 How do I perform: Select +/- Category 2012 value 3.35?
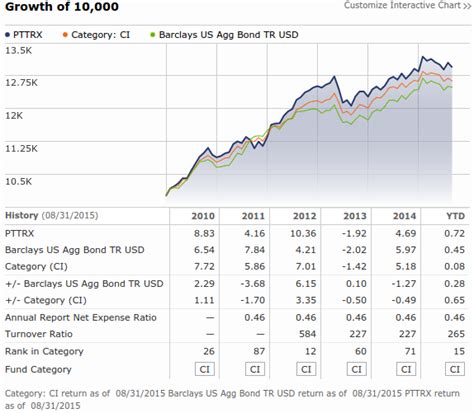click(305, 300)
